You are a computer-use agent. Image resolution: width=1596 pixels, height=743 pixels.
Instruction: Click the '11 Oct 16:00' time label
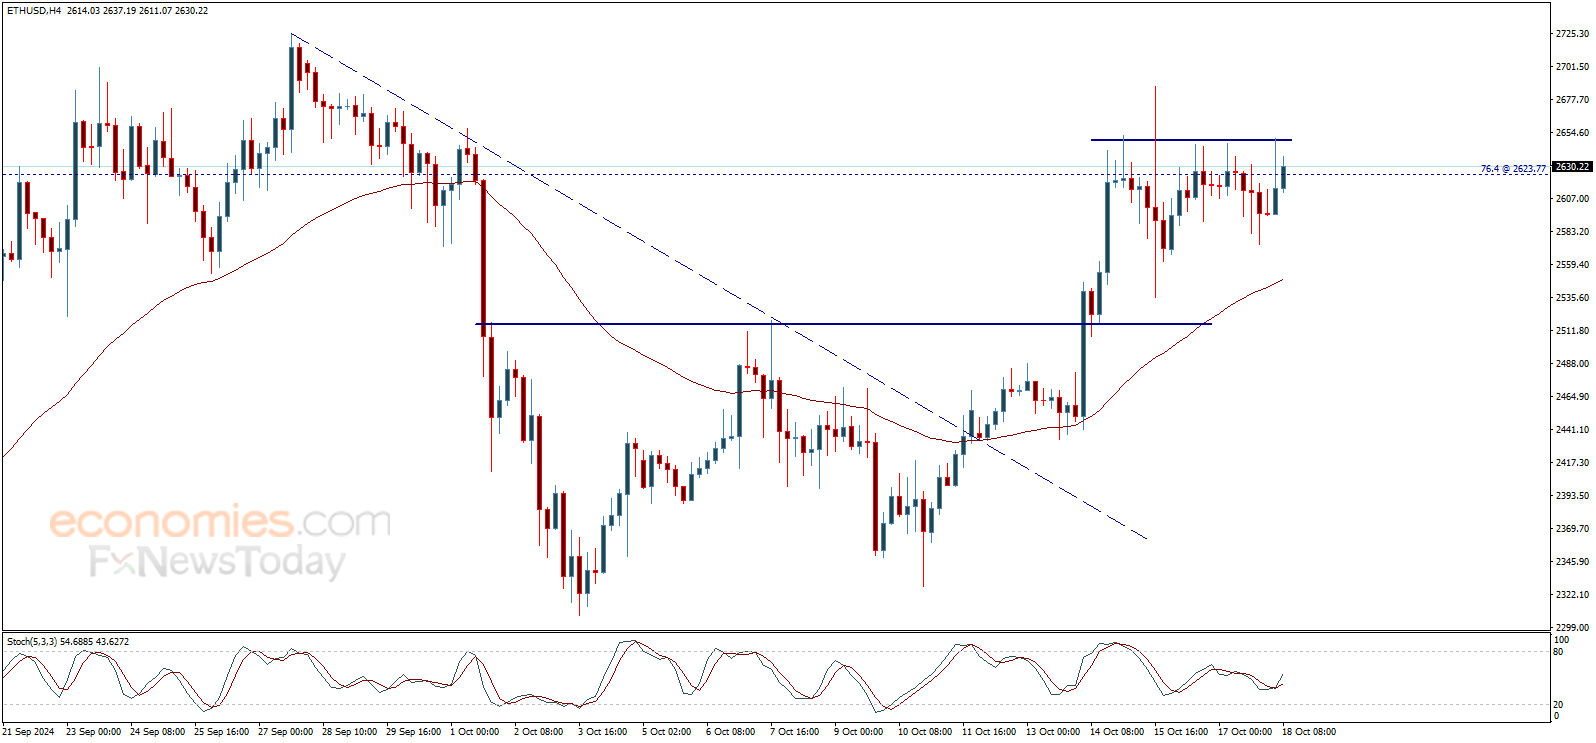coord(989,732)
